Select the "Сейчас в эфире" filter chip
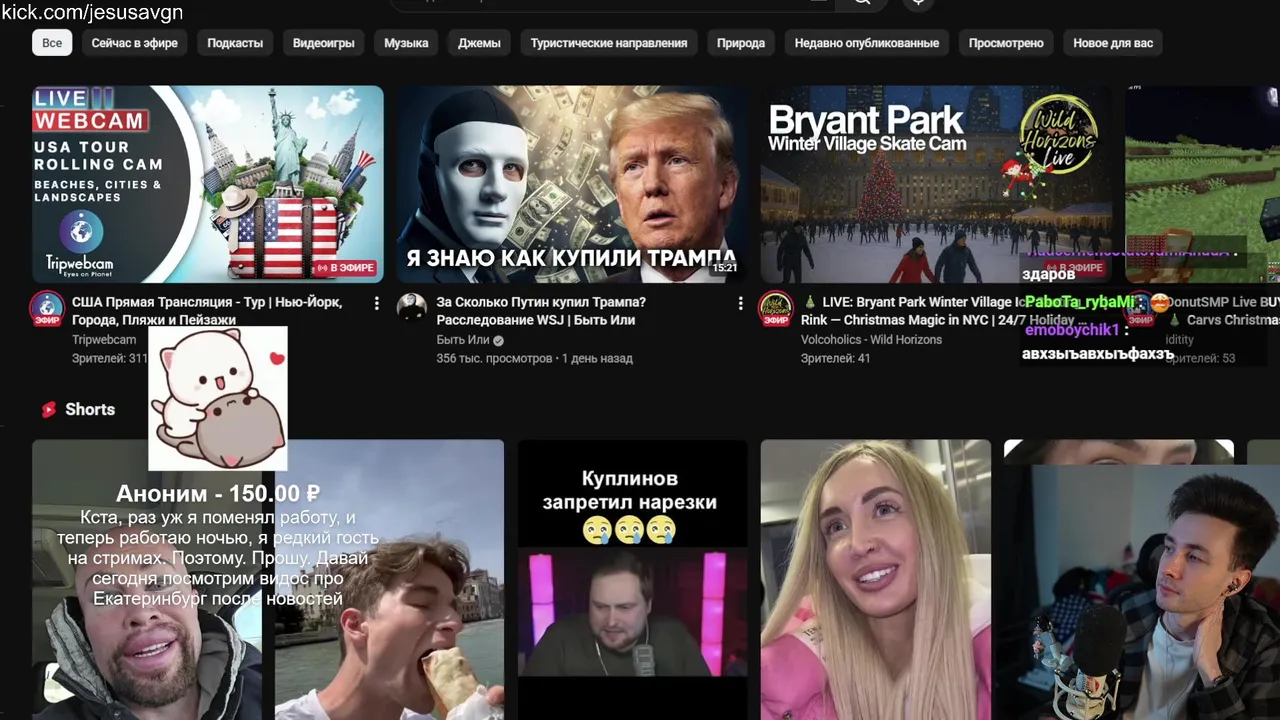 (x=135, y=43)
